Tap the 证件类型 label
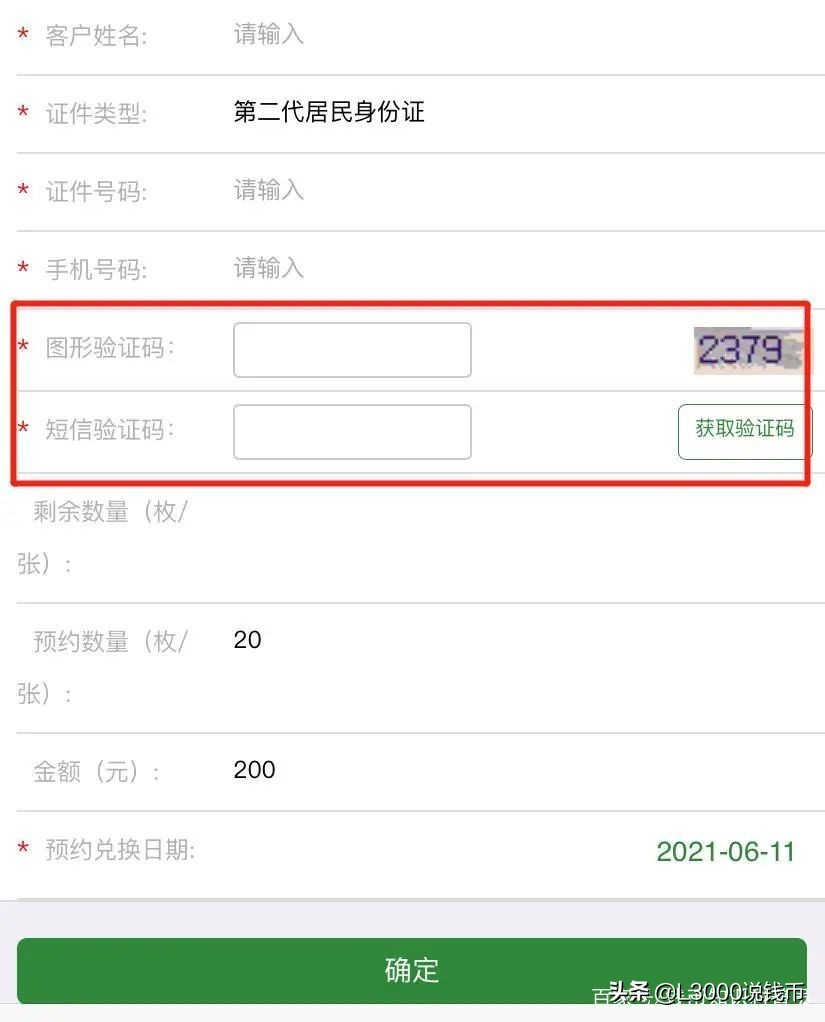The image size is (825, 1022). pos(96,114)
